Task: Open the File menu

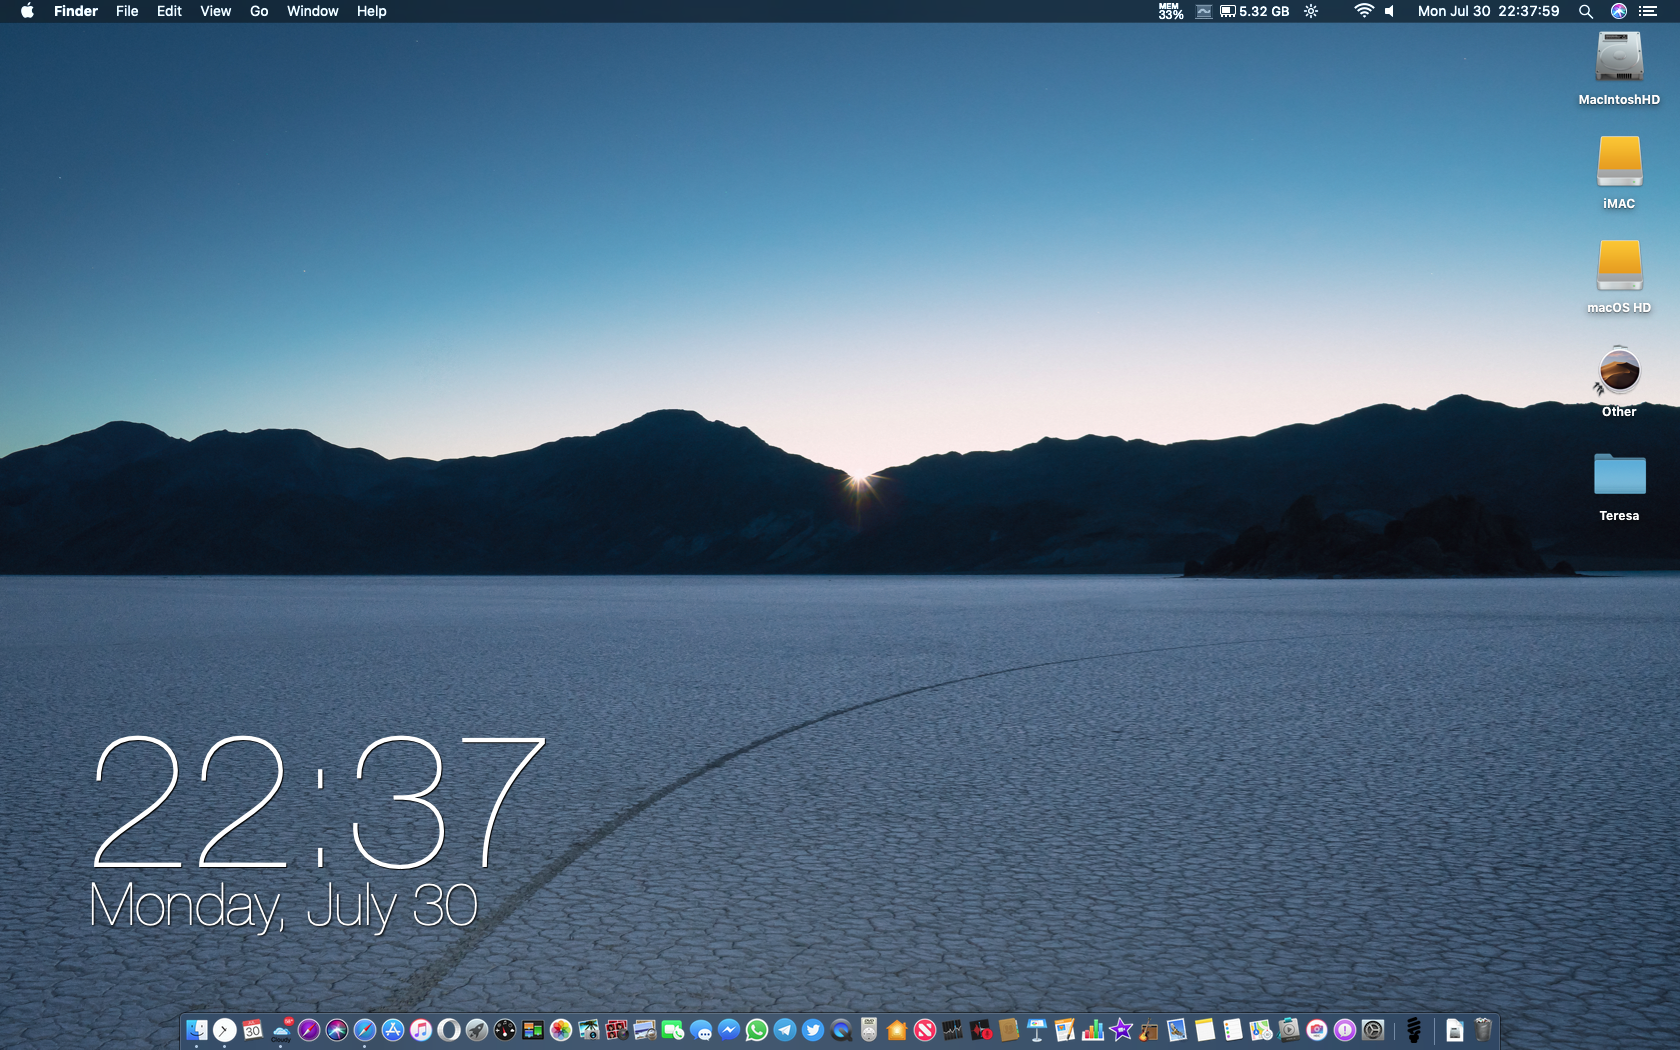Action: 127,11
